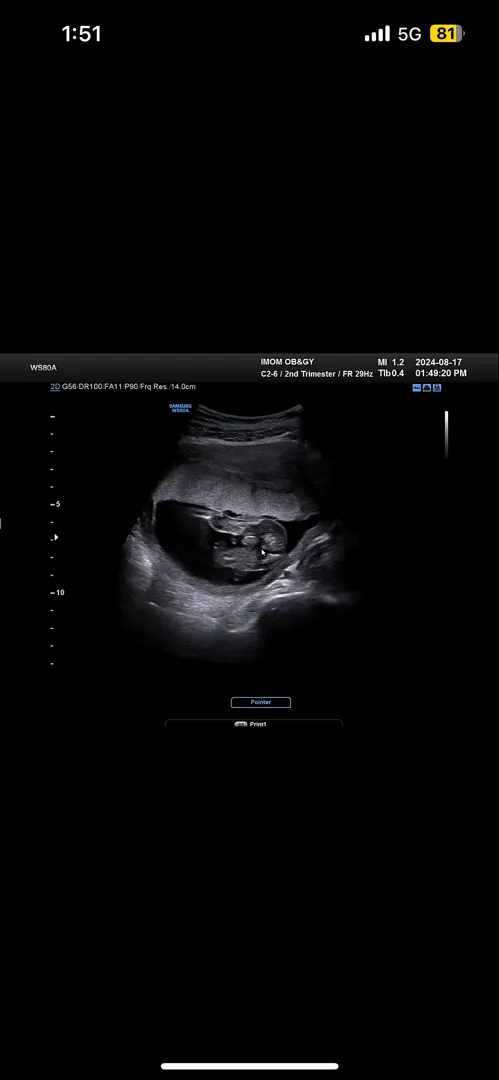The width and height of the screenshot is (499, 1080).
Task: Click the grayscale bar beside the scan
Action: coord(447,435)
